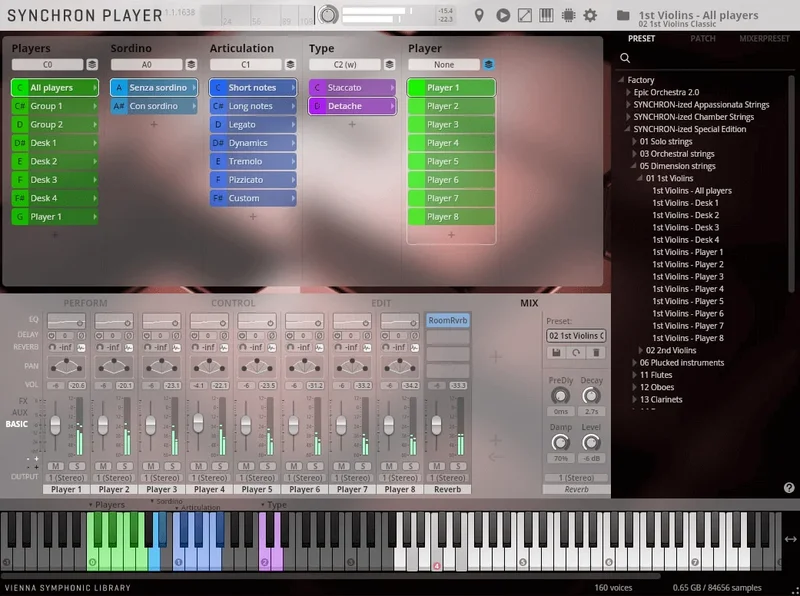
Task: Select the Staccato type slot
Action: tap(352, 88)
